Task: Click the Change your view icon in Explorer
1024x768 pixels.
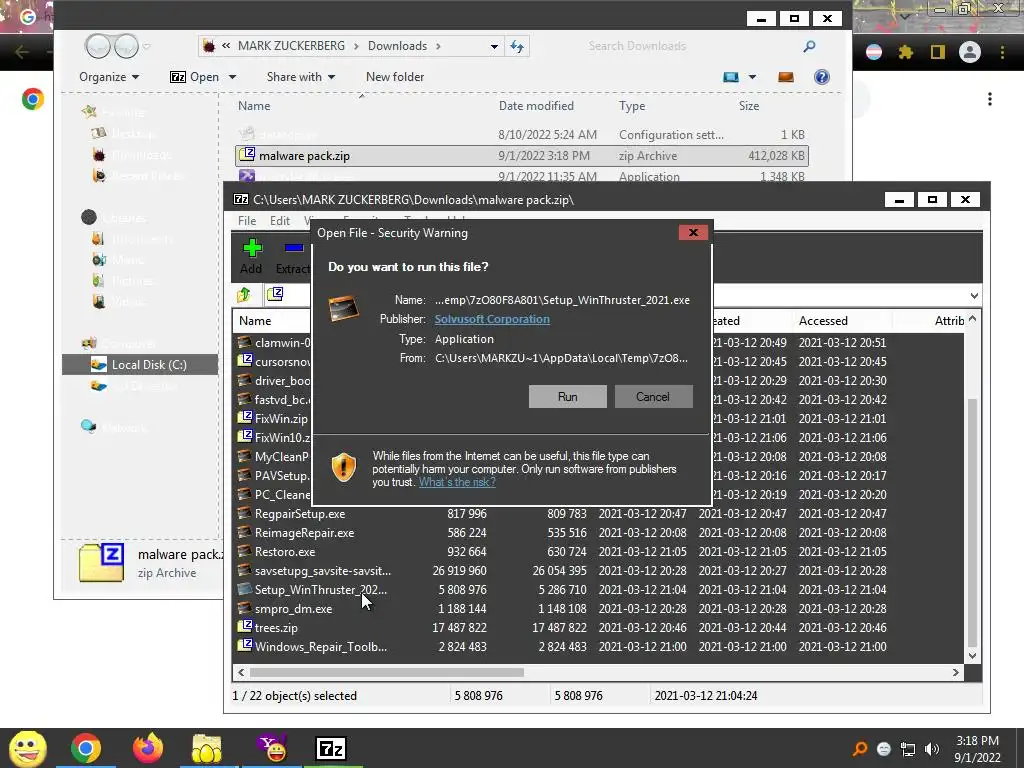Action: [x=731, y=77]
